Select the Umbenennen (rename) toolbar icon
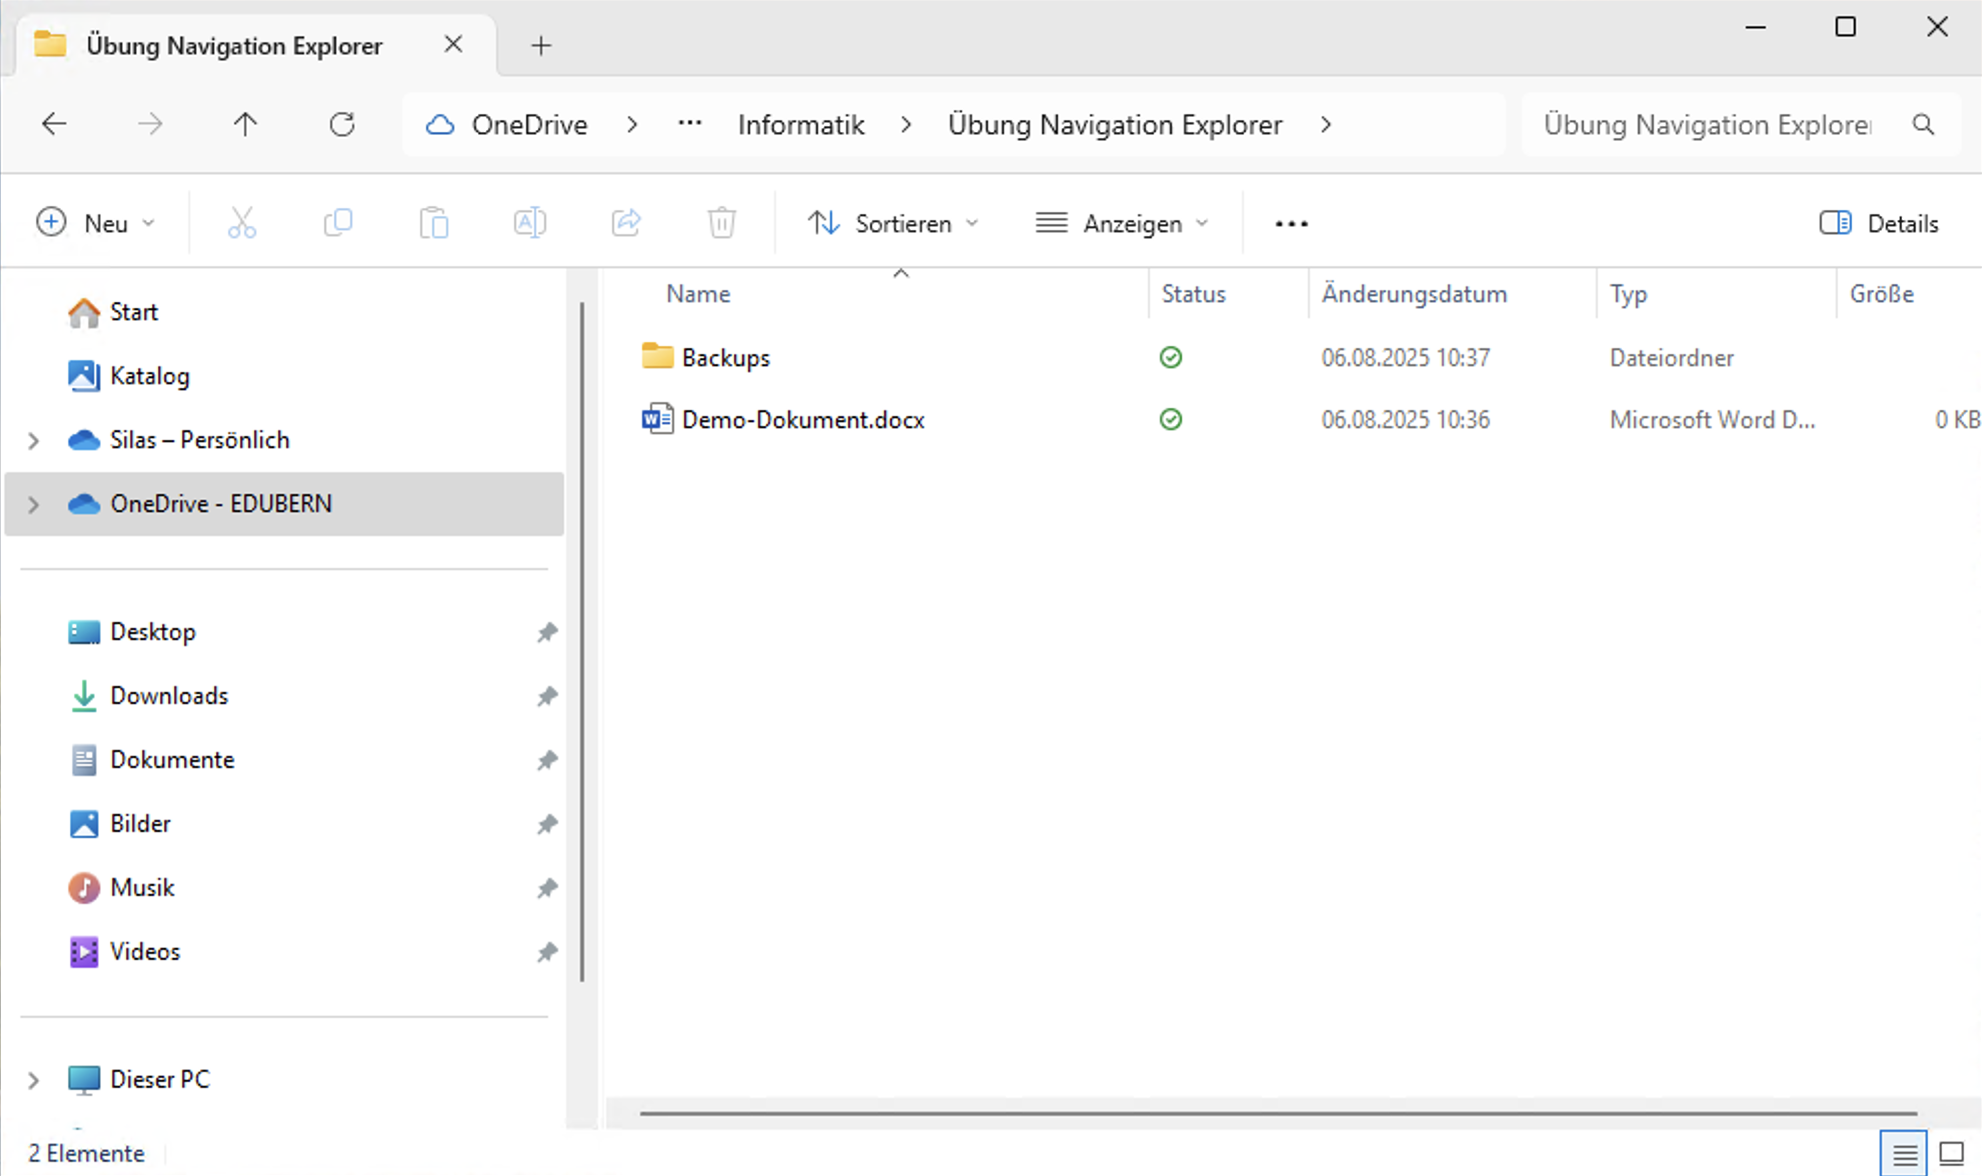Image resolution: width=1982 pixels, height=1176 pixels. point(529,222)
